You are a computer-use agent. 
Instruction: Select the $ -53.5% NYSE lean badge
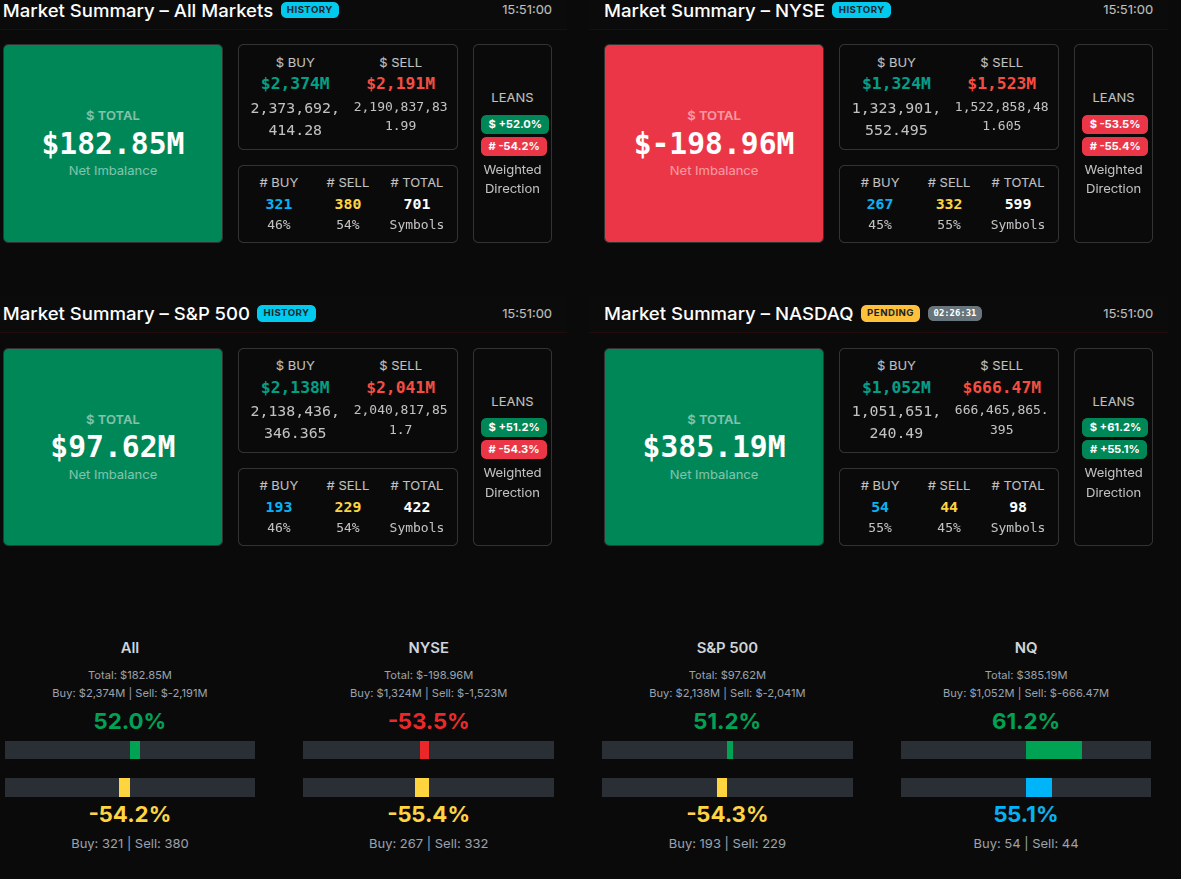click(1114, 124)
